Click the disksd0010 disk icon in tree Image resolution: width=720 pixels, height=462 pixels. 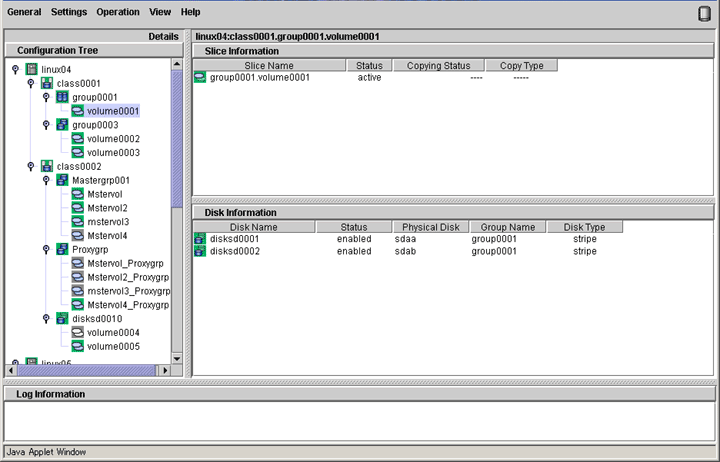62,319
